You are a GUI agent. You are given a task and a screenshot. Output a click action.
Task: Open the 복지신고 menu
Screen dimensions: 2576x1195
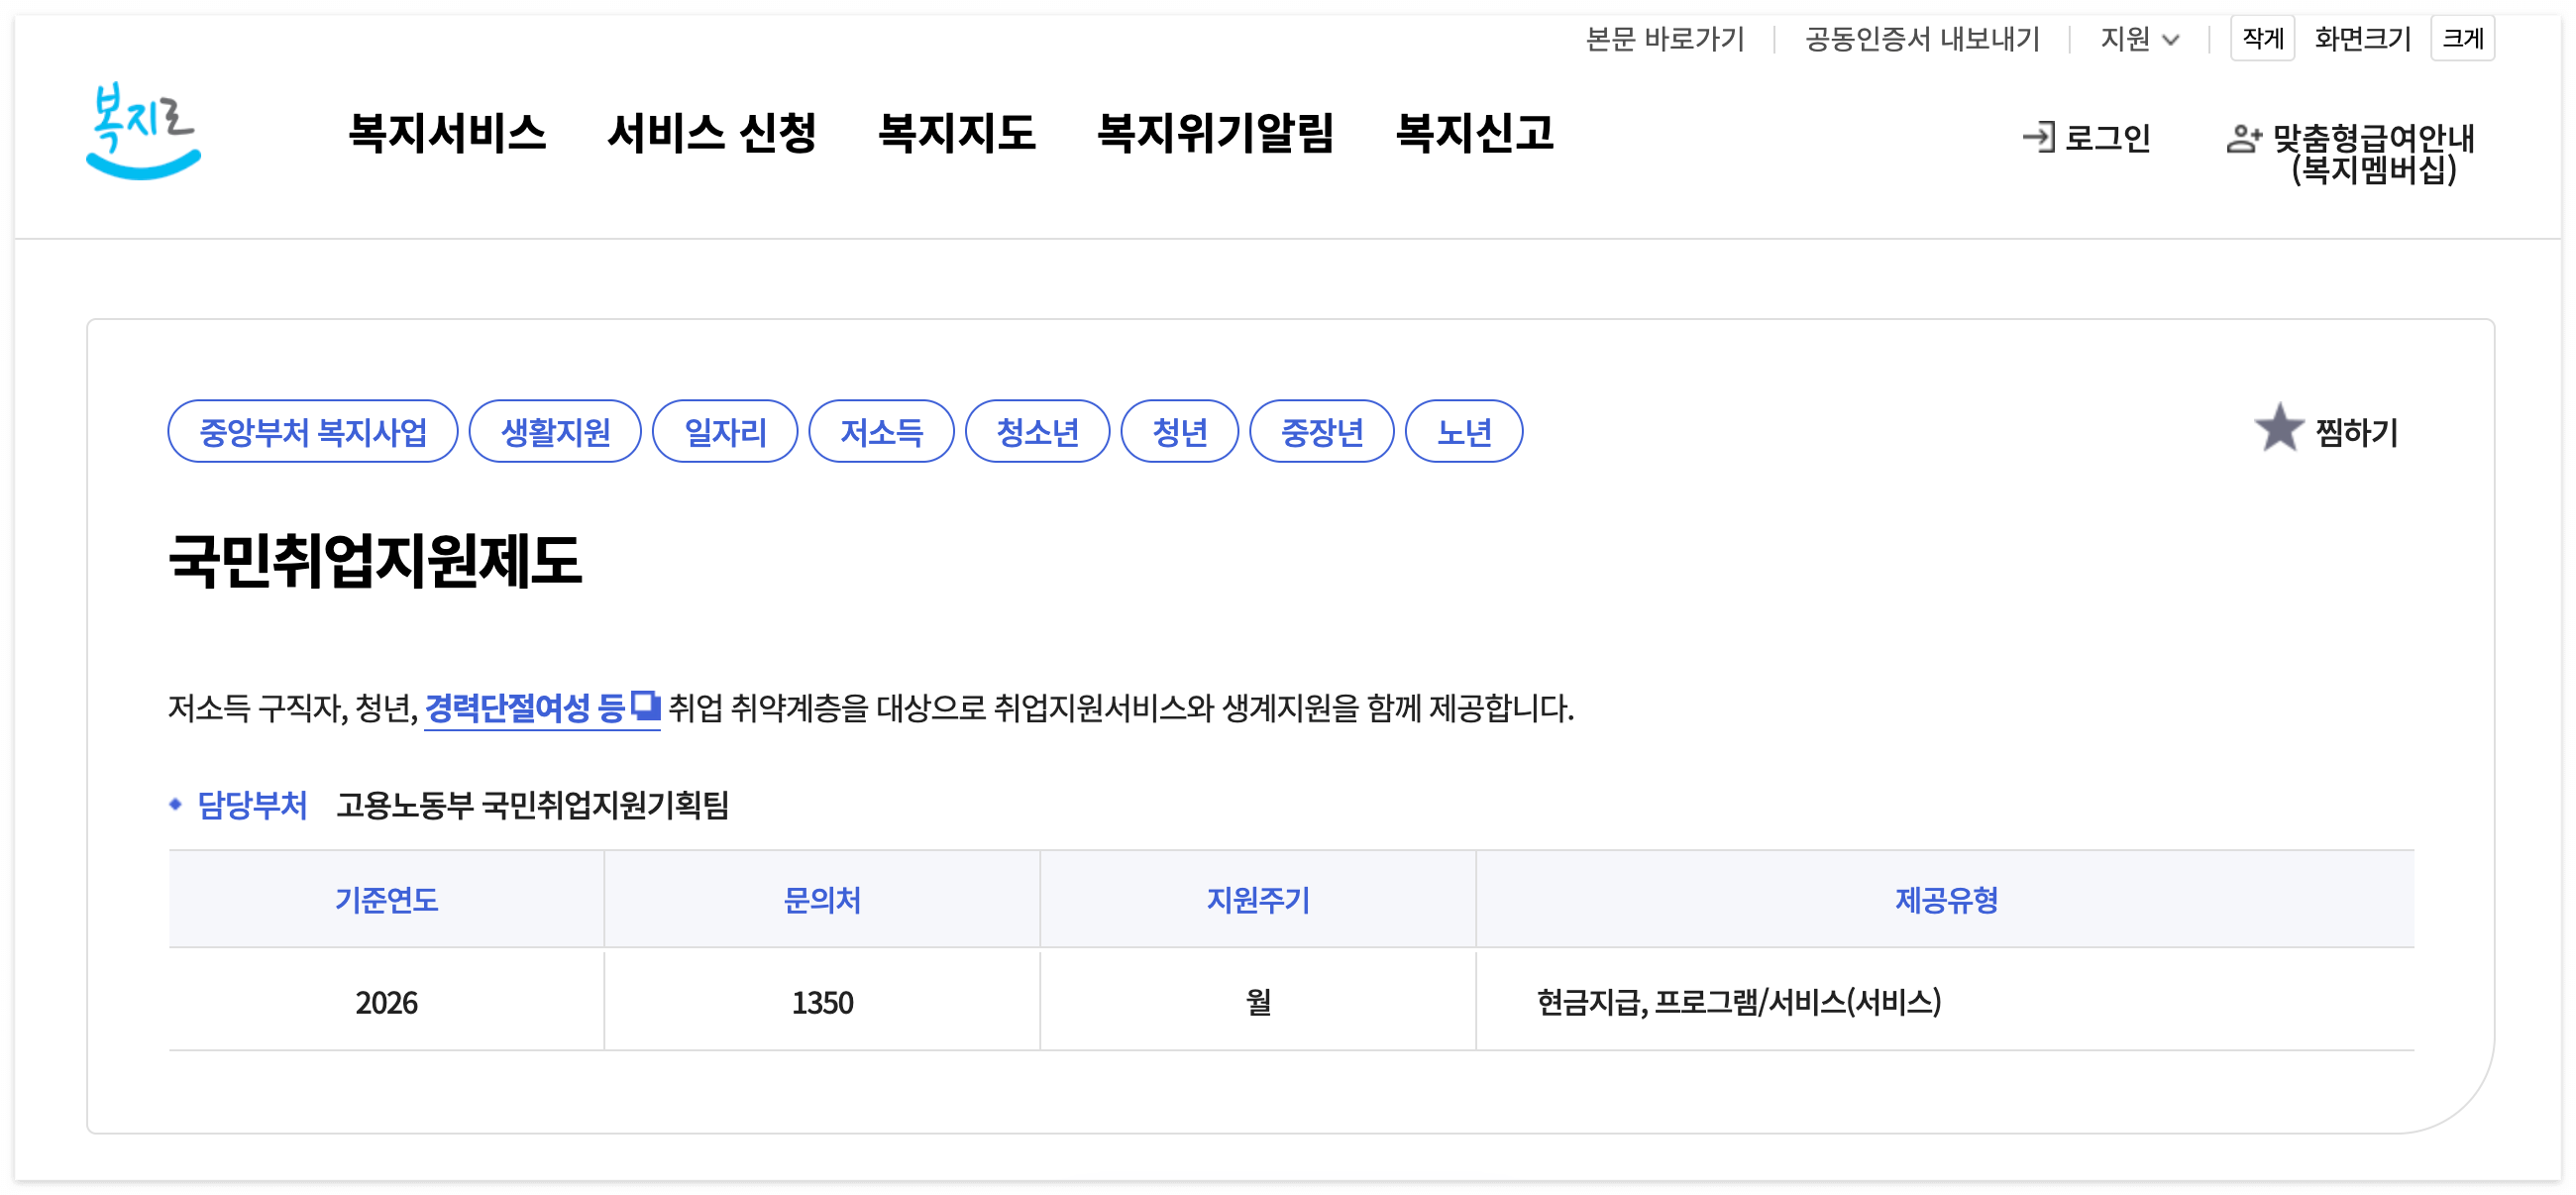click(x=1474, y=133)
